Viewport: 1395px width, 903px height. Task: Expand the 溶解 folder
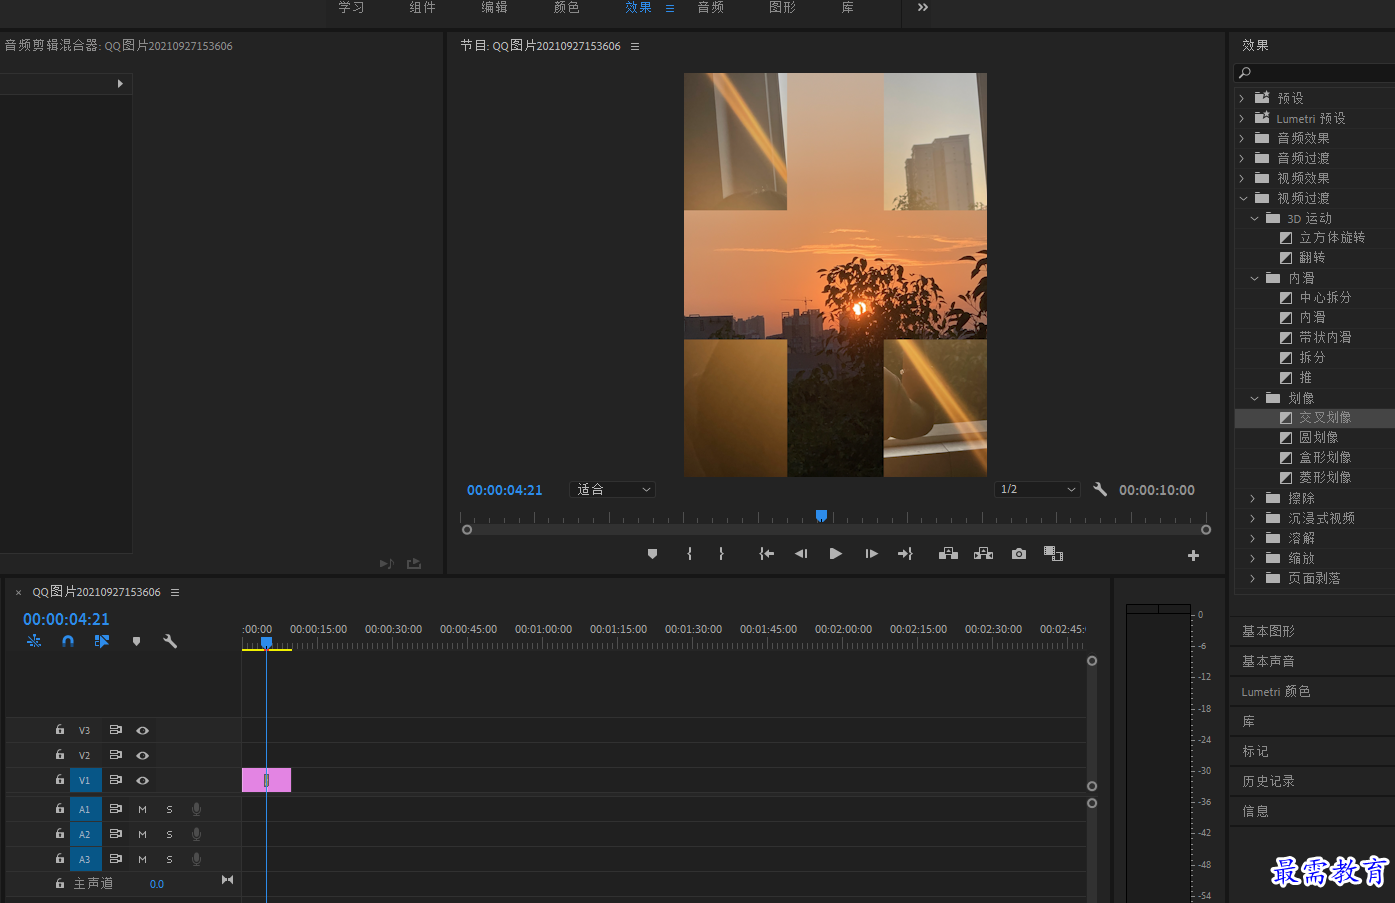click(1252, 538)
